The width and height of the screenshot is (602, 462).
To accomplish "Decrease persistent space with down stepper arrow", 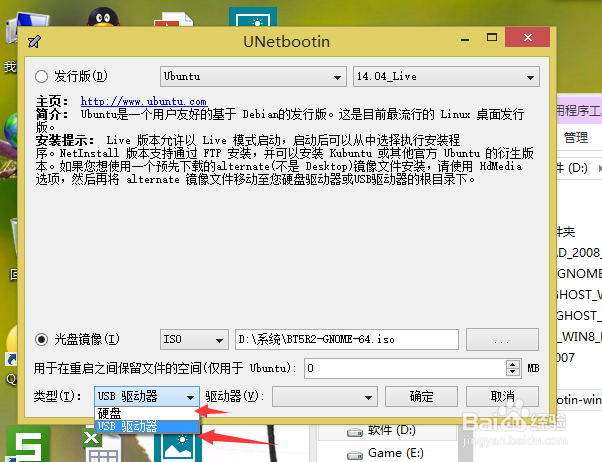I will pos(513,373).
